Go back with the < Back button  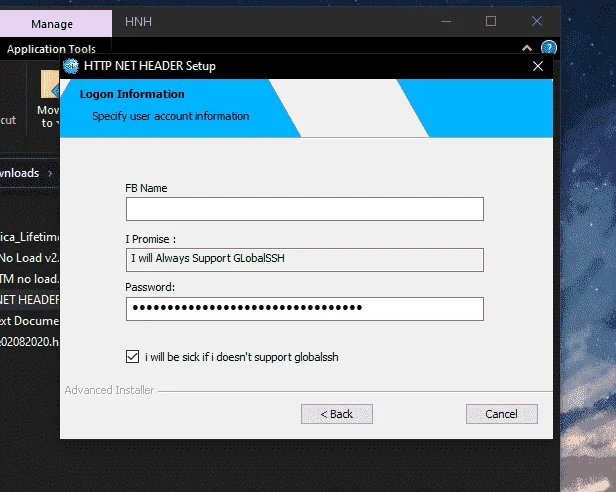pyautogui.click(x=337, y=414)
